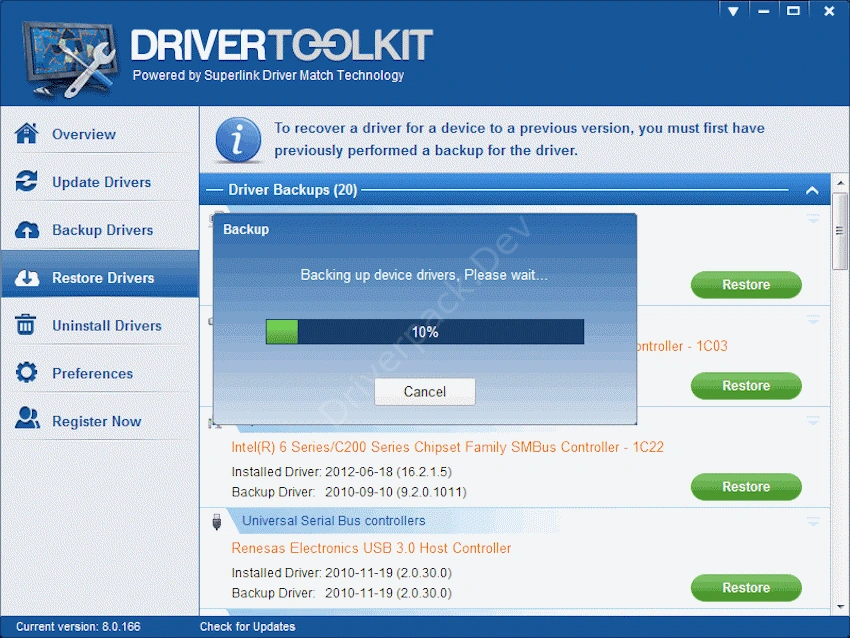Viewport: 850px width, 638px height.
Task: Expand the chevron above the 1C03 controller entry
Action: tap(813, 320)
